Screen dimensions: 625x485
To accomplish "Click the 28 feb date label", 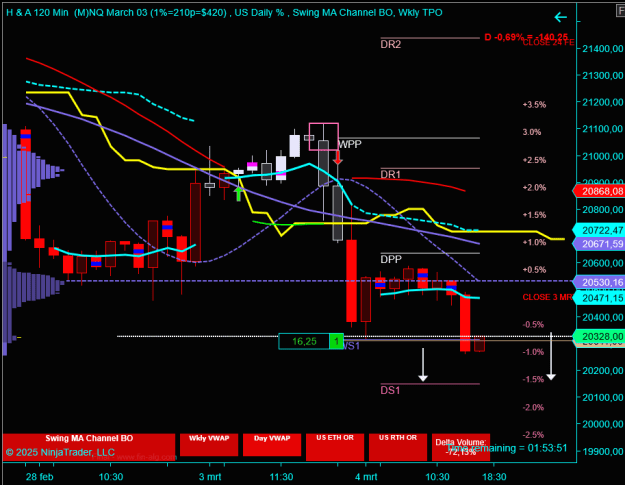I will click(x=39, y=477).
